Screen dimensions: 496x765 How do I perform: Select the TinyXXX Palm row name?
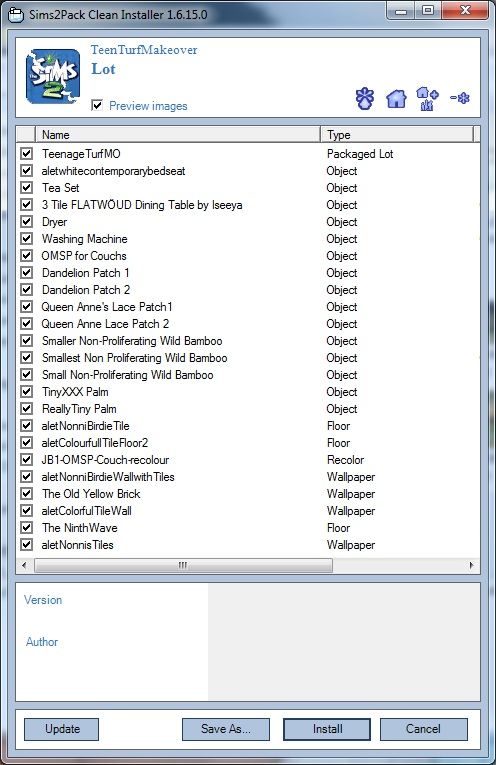pos(75,392)
